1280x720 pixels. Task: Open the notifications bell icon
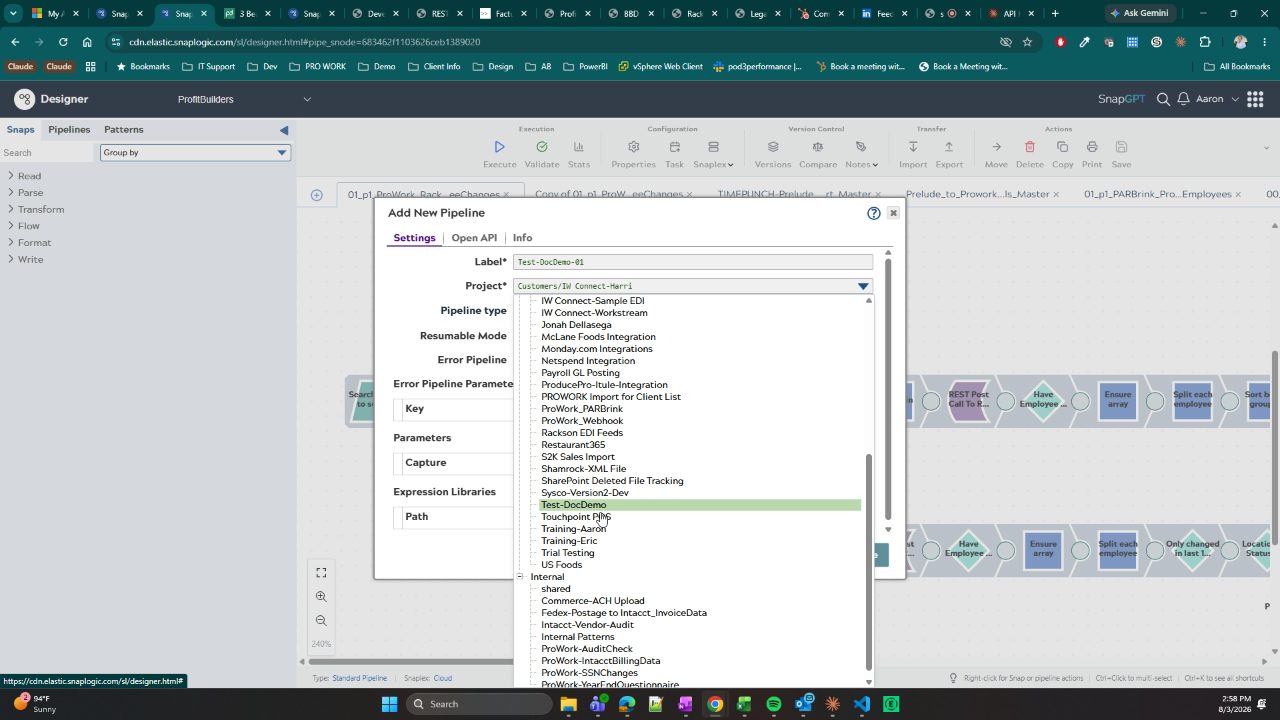point(1184,99)
